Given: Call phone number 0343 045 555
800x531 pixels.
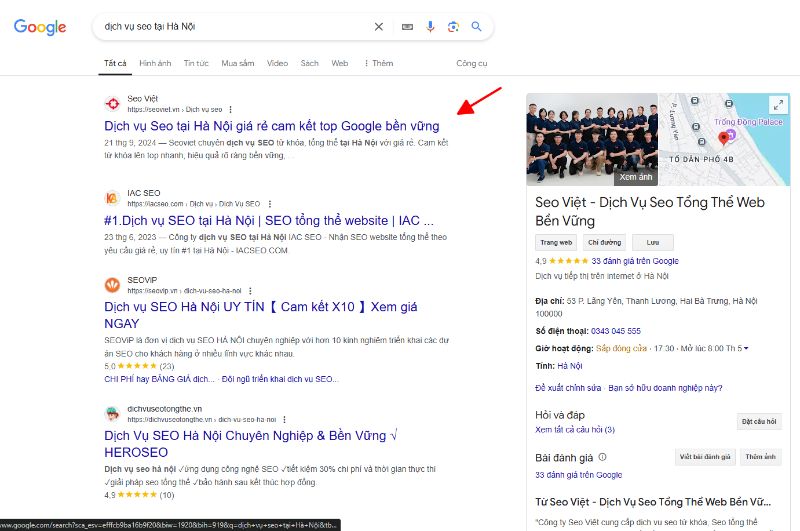Looking at the screenshot, I should pos(616,331).
